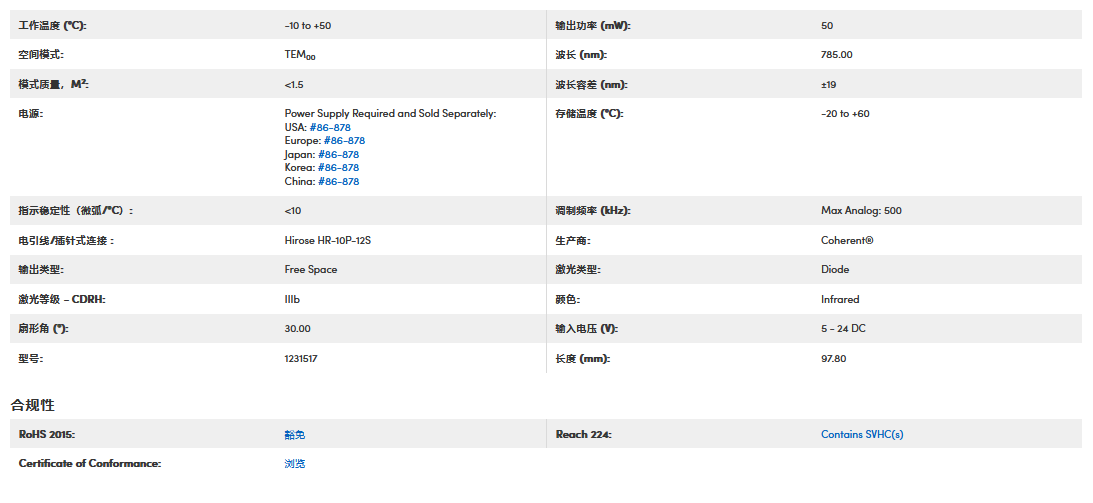
Task: Click the input voltage value 5 - 24 DC
Action: (843, 328)
